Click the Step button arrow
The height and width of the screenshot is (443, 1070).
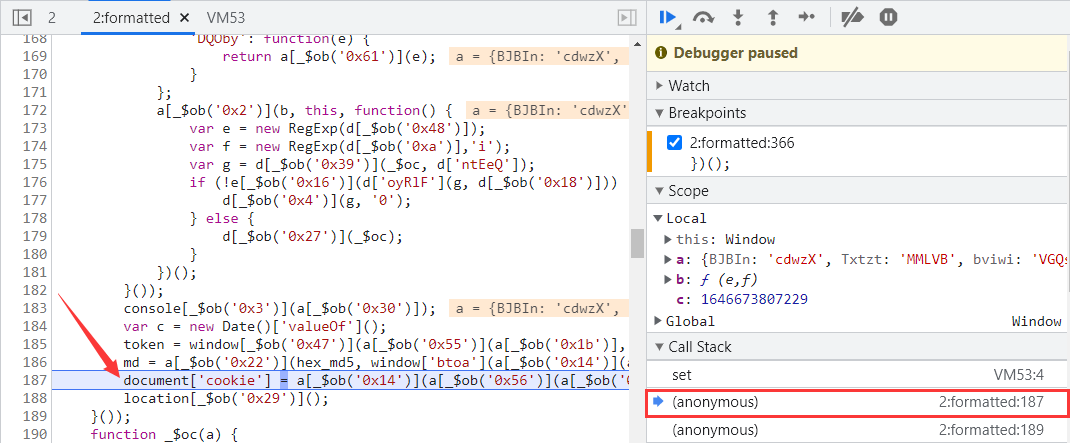pos(806,17)
